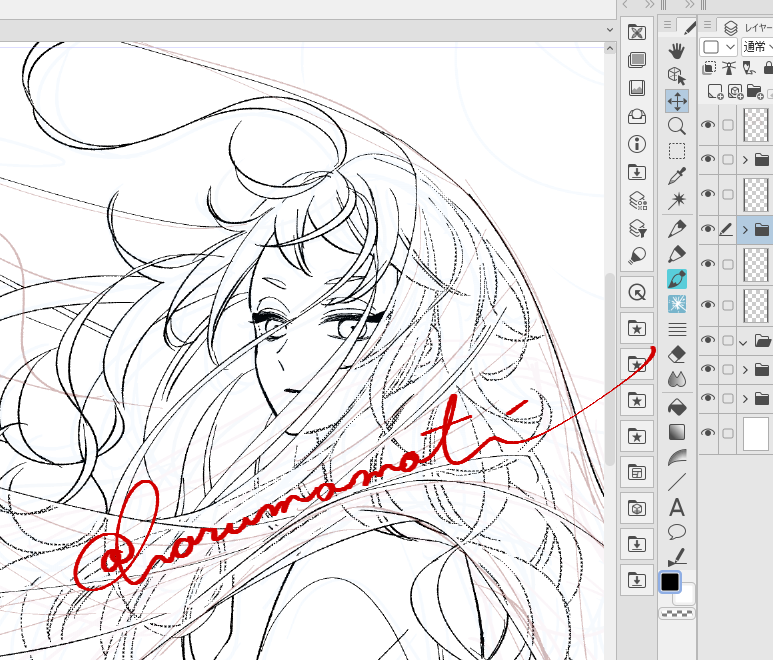Set as Draft layer icon
This screenshot has width=773, height=660.
(749, 68)
